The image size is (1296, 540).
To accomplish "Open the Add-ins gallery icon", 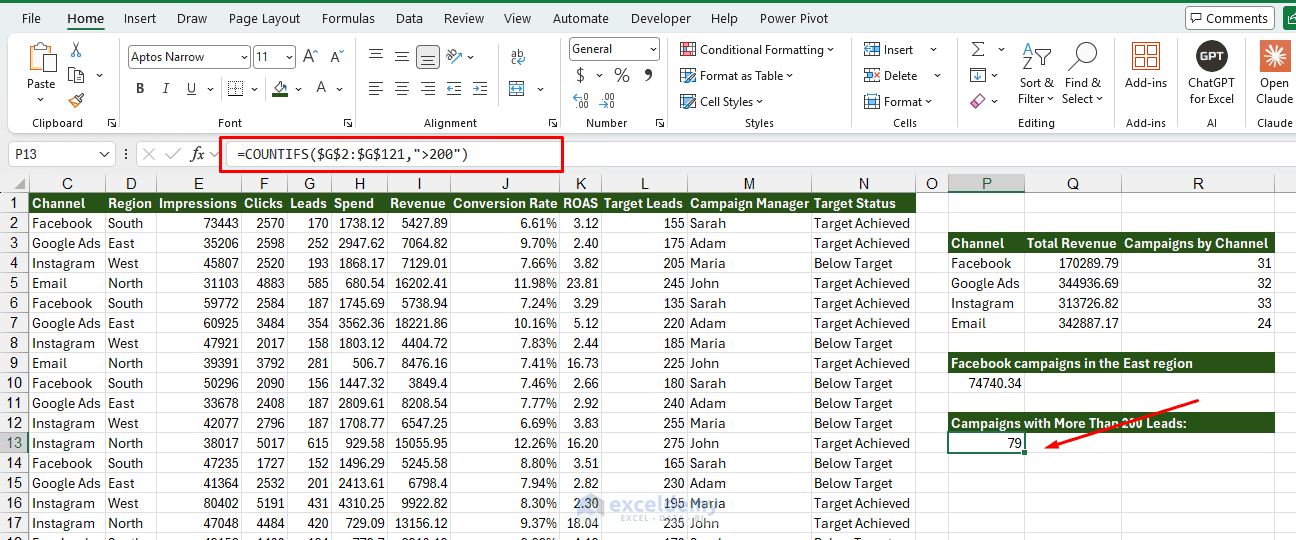I will [1146, 56].
